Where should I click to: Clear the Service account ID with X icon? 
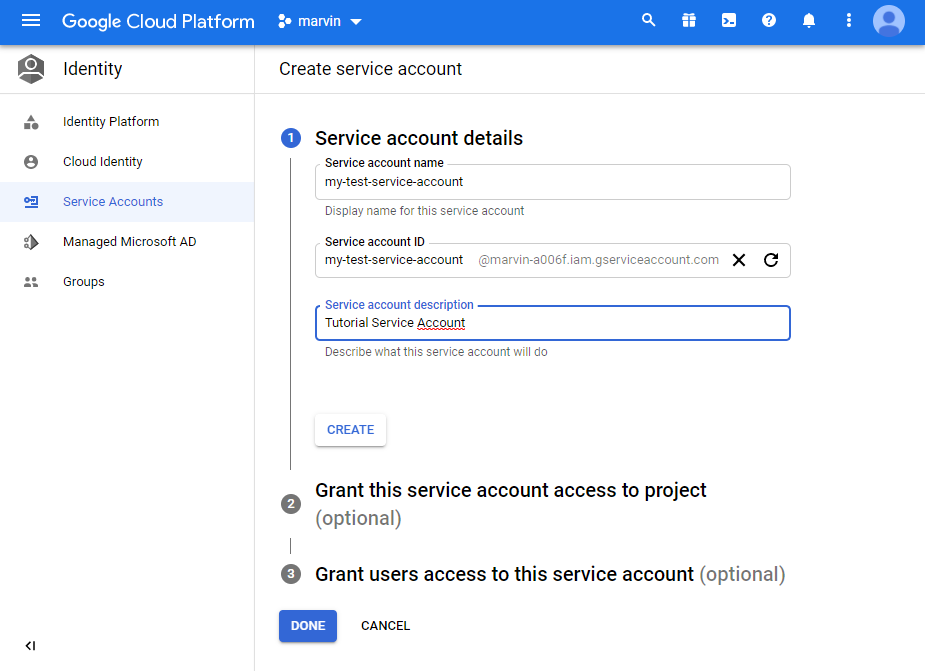pyautogui.click(x=739, y=260)
